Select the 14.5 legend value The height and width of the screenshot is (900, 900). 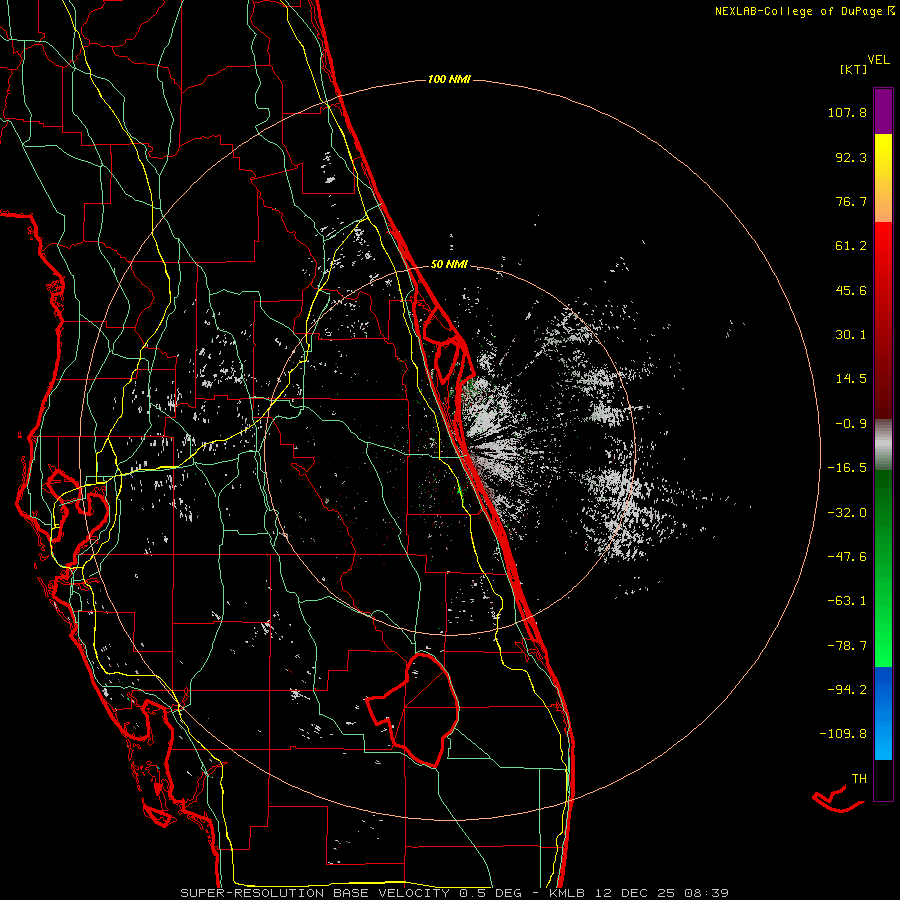[851, 379]
